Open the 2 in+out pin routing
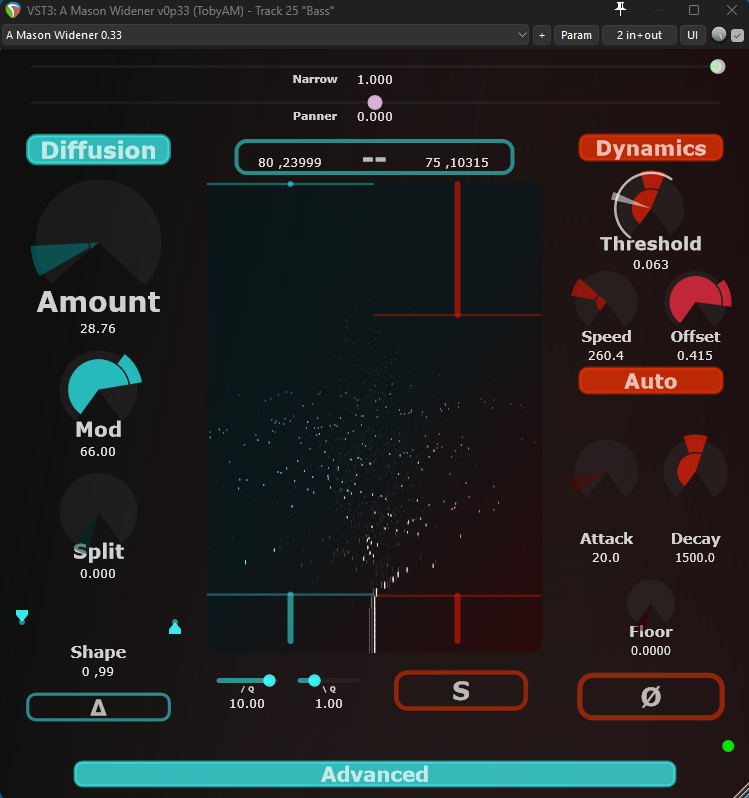The image size is (749, 798). (639, 35)
